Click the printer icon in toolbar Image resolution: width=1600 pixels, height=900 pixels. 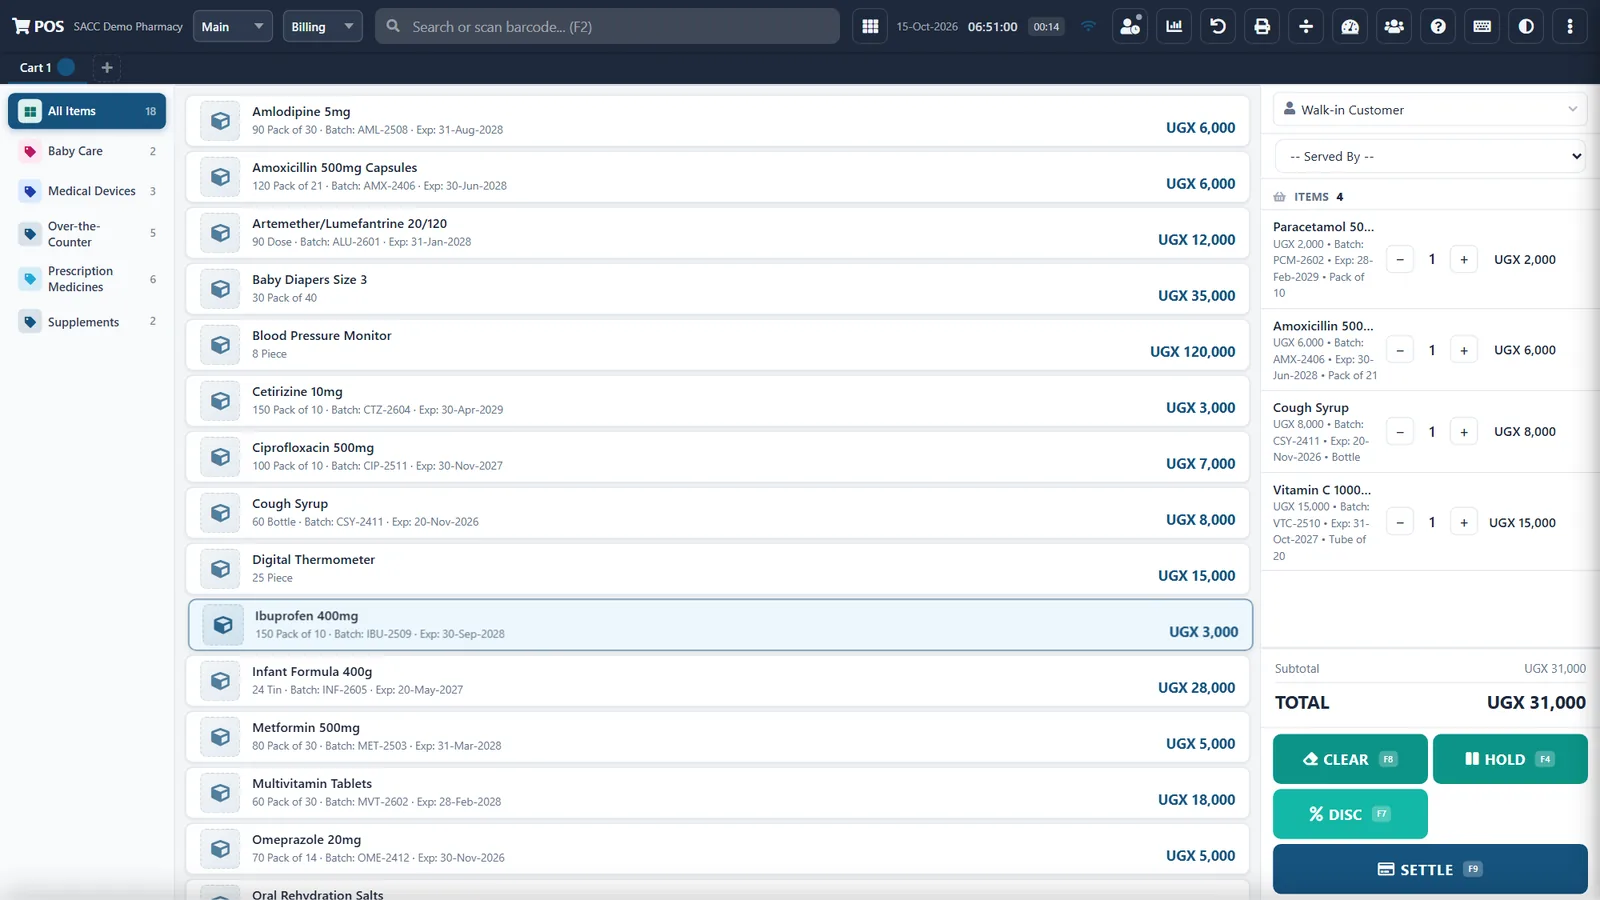coord(1262,27)
